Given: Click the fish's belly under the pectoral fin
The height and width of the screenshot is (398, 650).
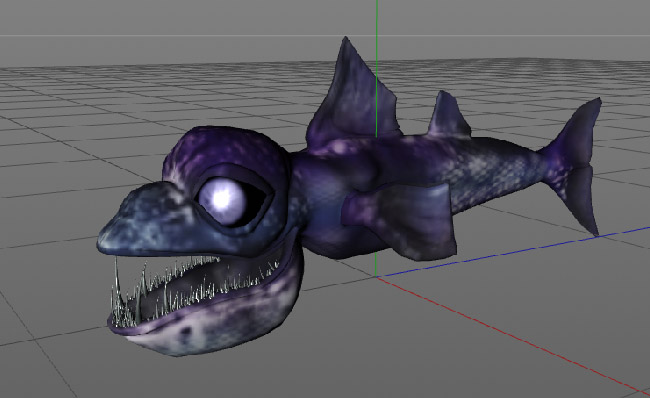Looking at the screenshot, I should pos(340,240).
